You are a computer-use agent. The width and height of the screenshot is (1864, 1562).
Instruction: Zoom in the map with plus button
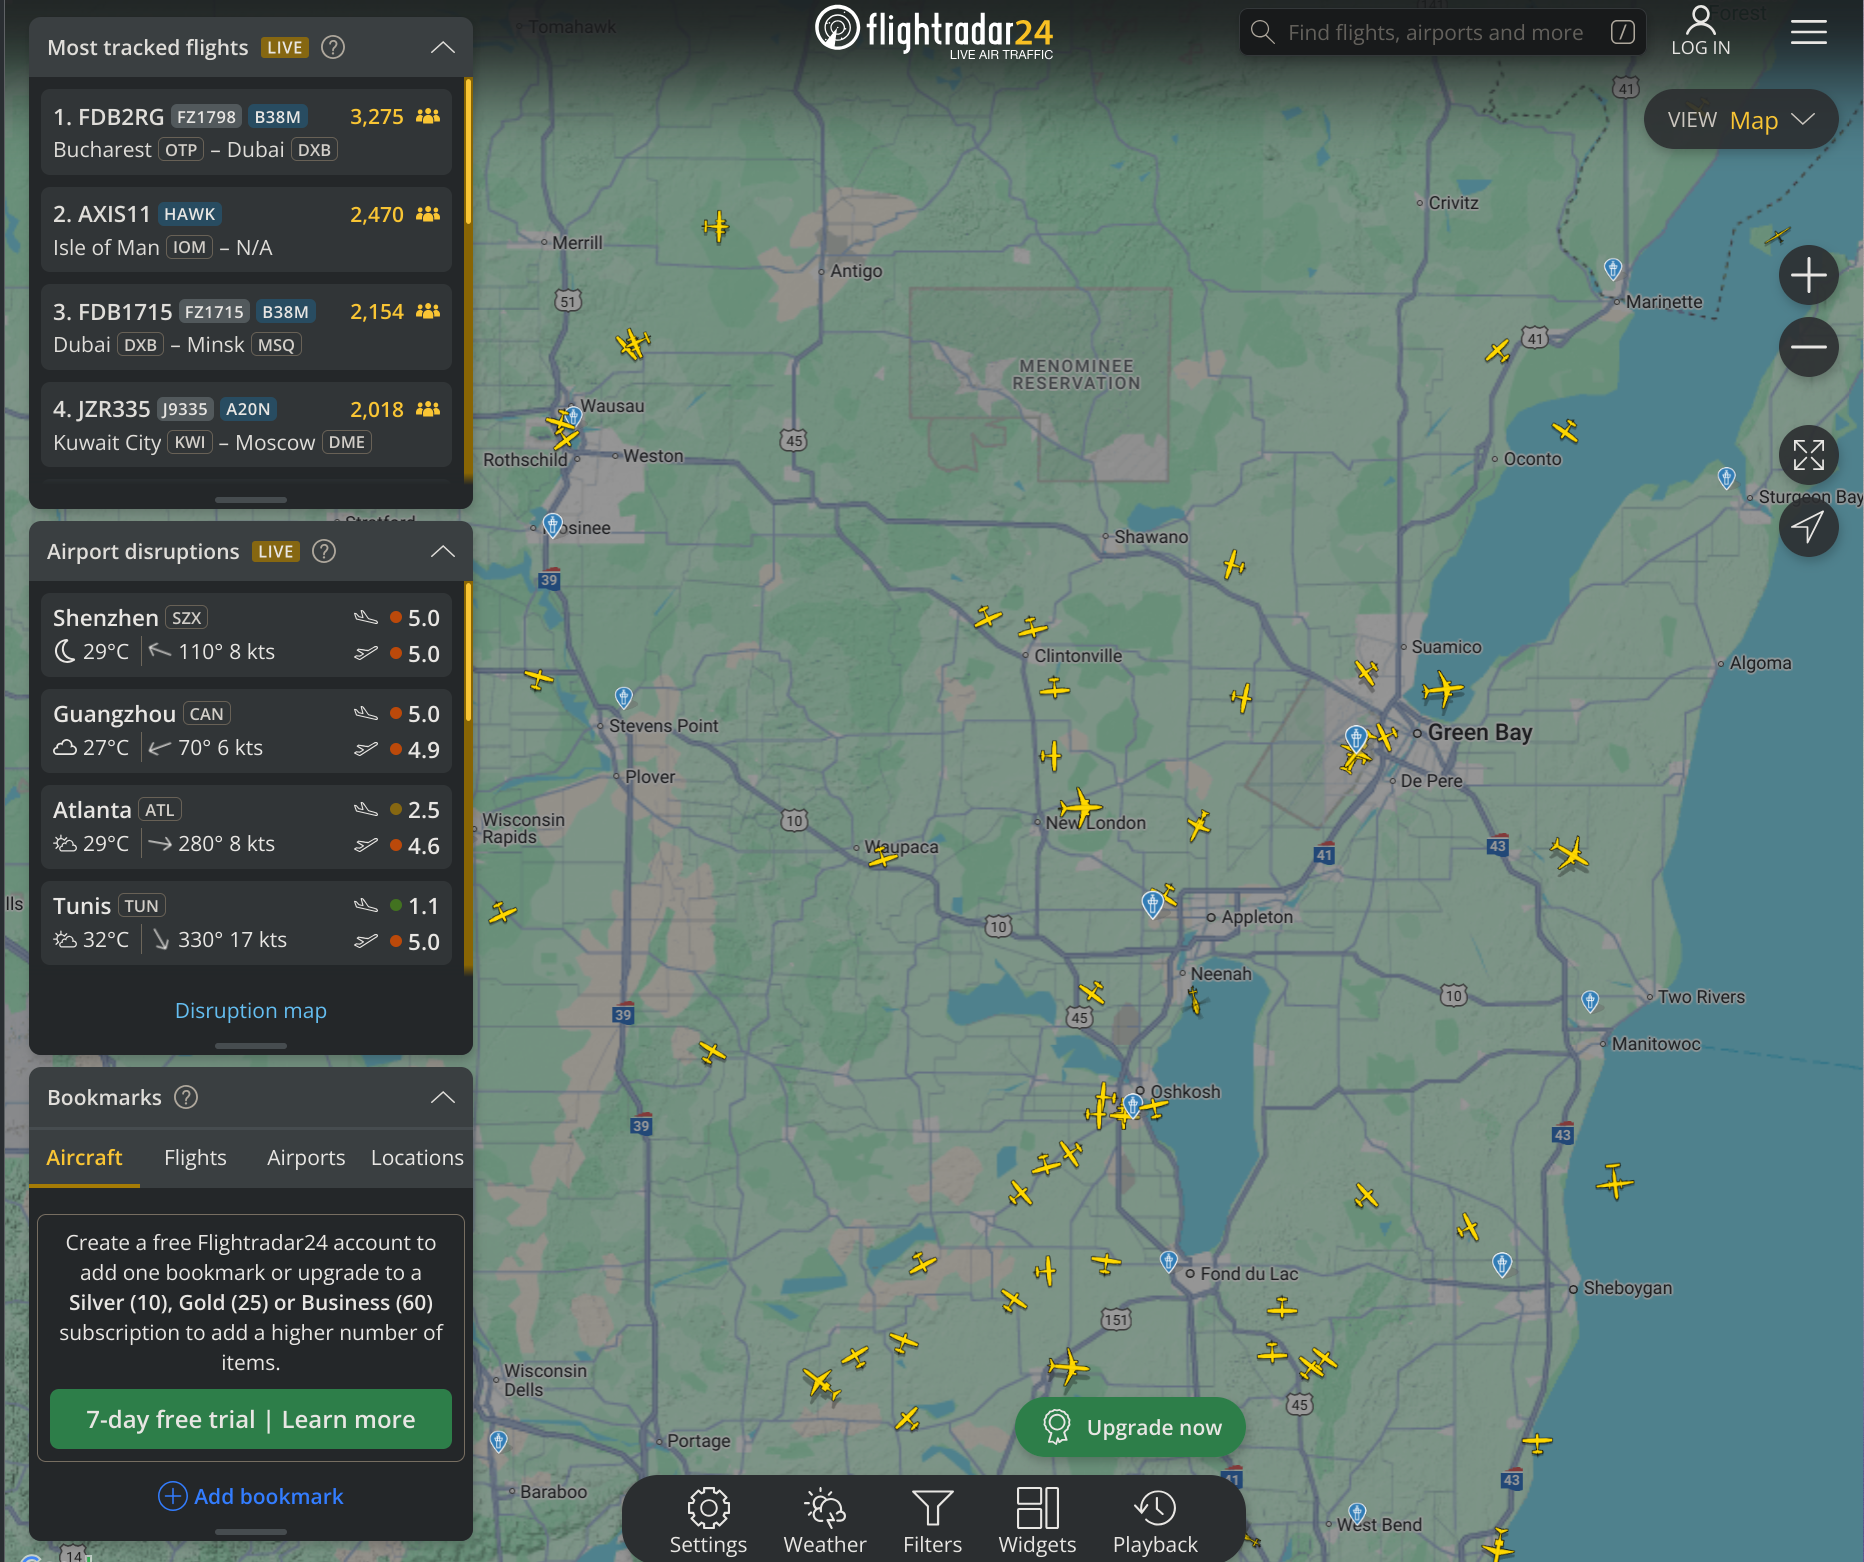pyautogui.click(x=1808, y=275)
